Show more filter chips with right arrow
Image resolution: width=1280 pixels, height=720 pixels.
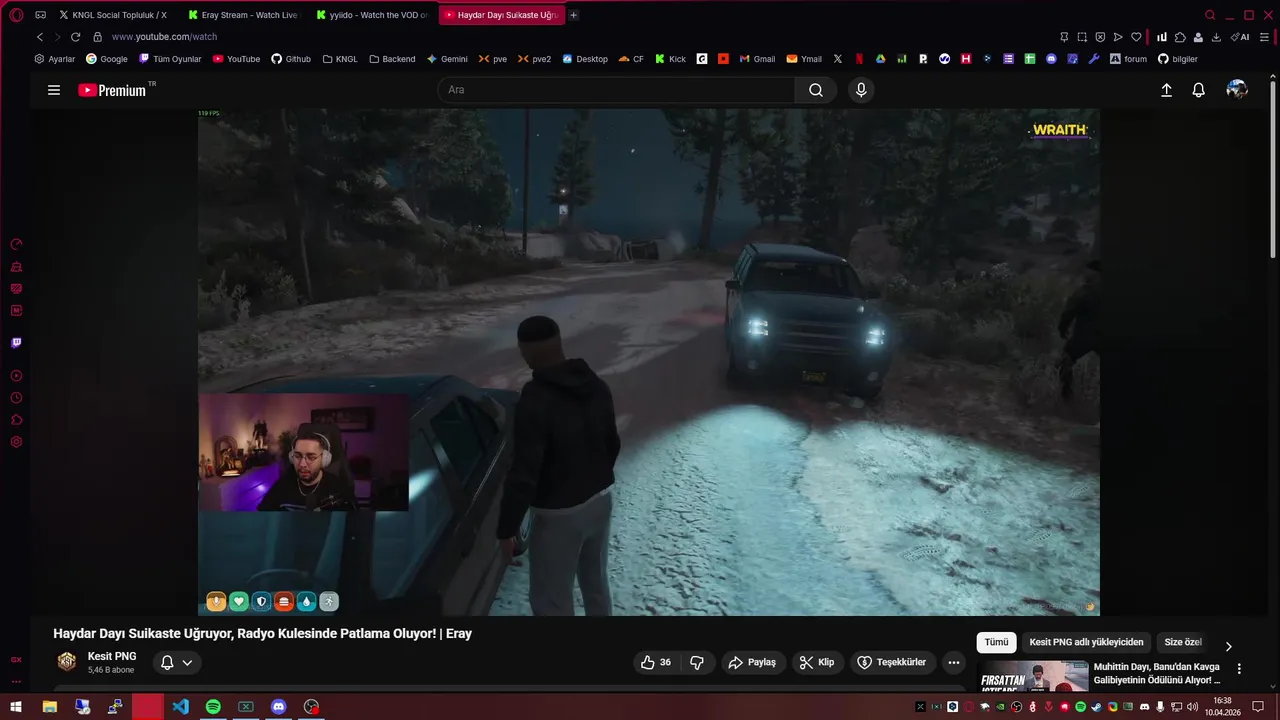pyautogui.click(x=1228, y=646)
